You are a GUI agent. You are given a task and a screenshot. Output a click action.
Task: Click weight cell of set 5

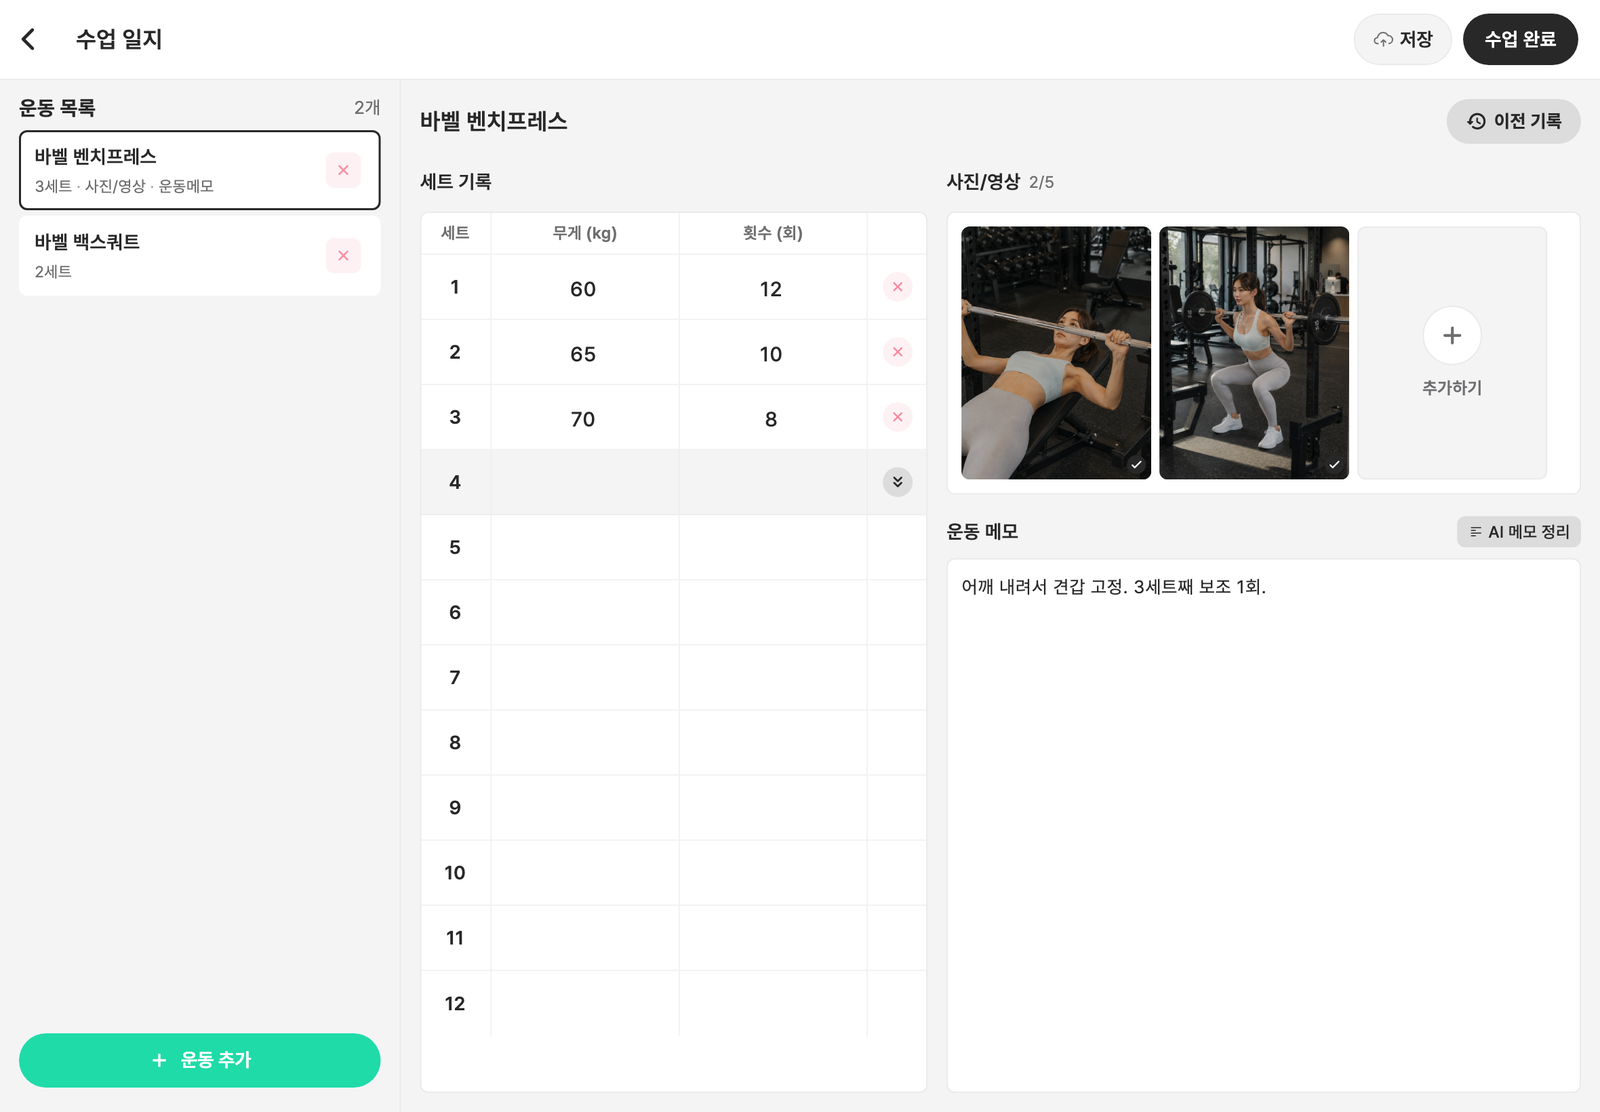[584, 547]
